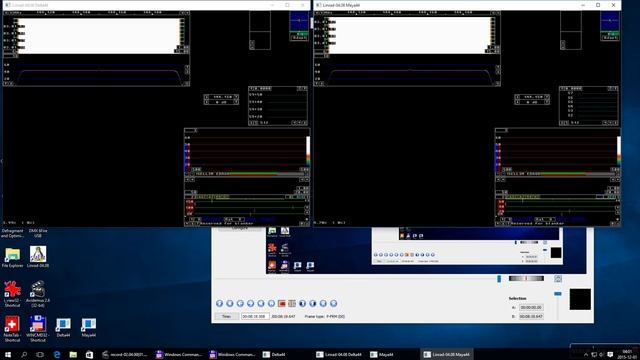Viewport: 640px width, 360px height.
Task: Click the blue AFC box in Linrad Maya44 window
Action: [610, 21]
